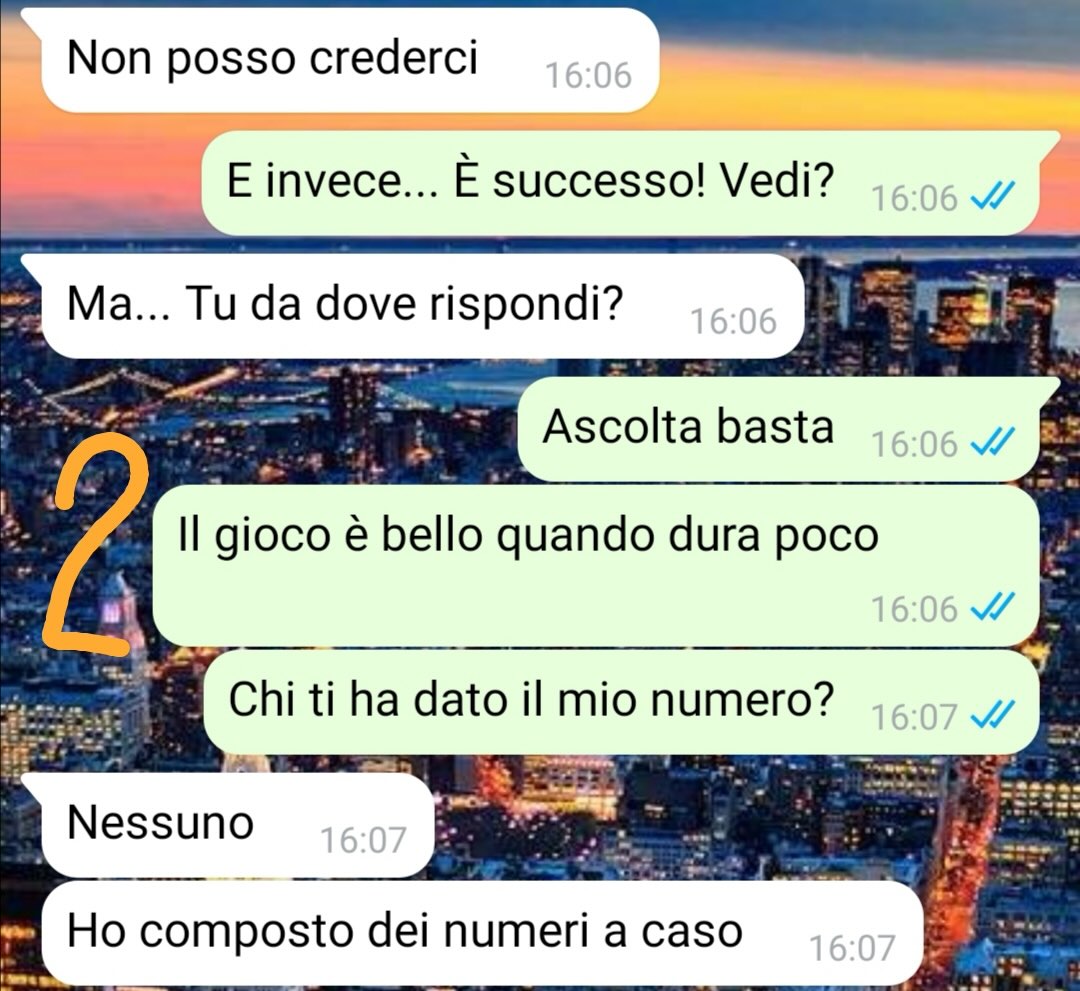Viewport: 1080px width, 991px height.
Task: Click double ticks on 'Chi ti ha dato il mio numero?'
Action: coord(993,715)
